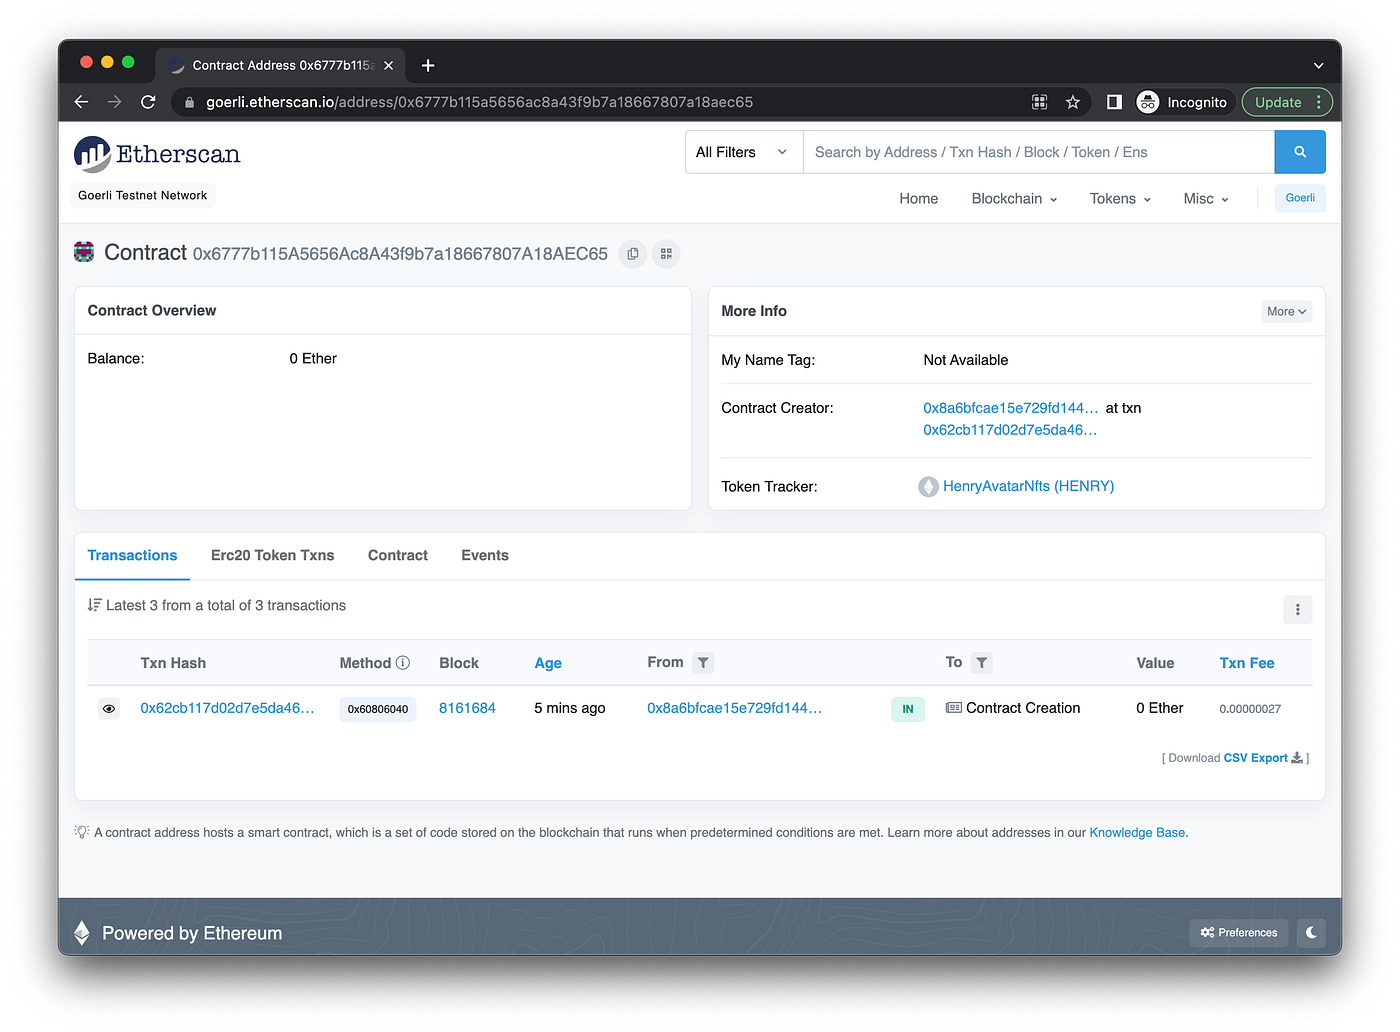1400x1032 pixels.
Task: Click the blue search magnifier button
Action: coord(1300,152)
